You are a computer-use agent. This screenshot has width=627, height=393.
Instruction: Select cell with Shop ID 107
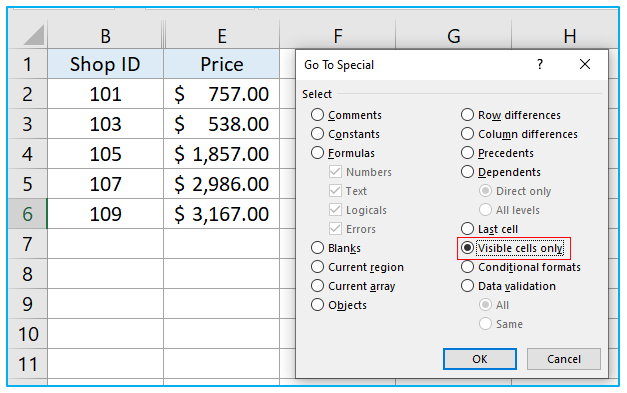[106, 184]
